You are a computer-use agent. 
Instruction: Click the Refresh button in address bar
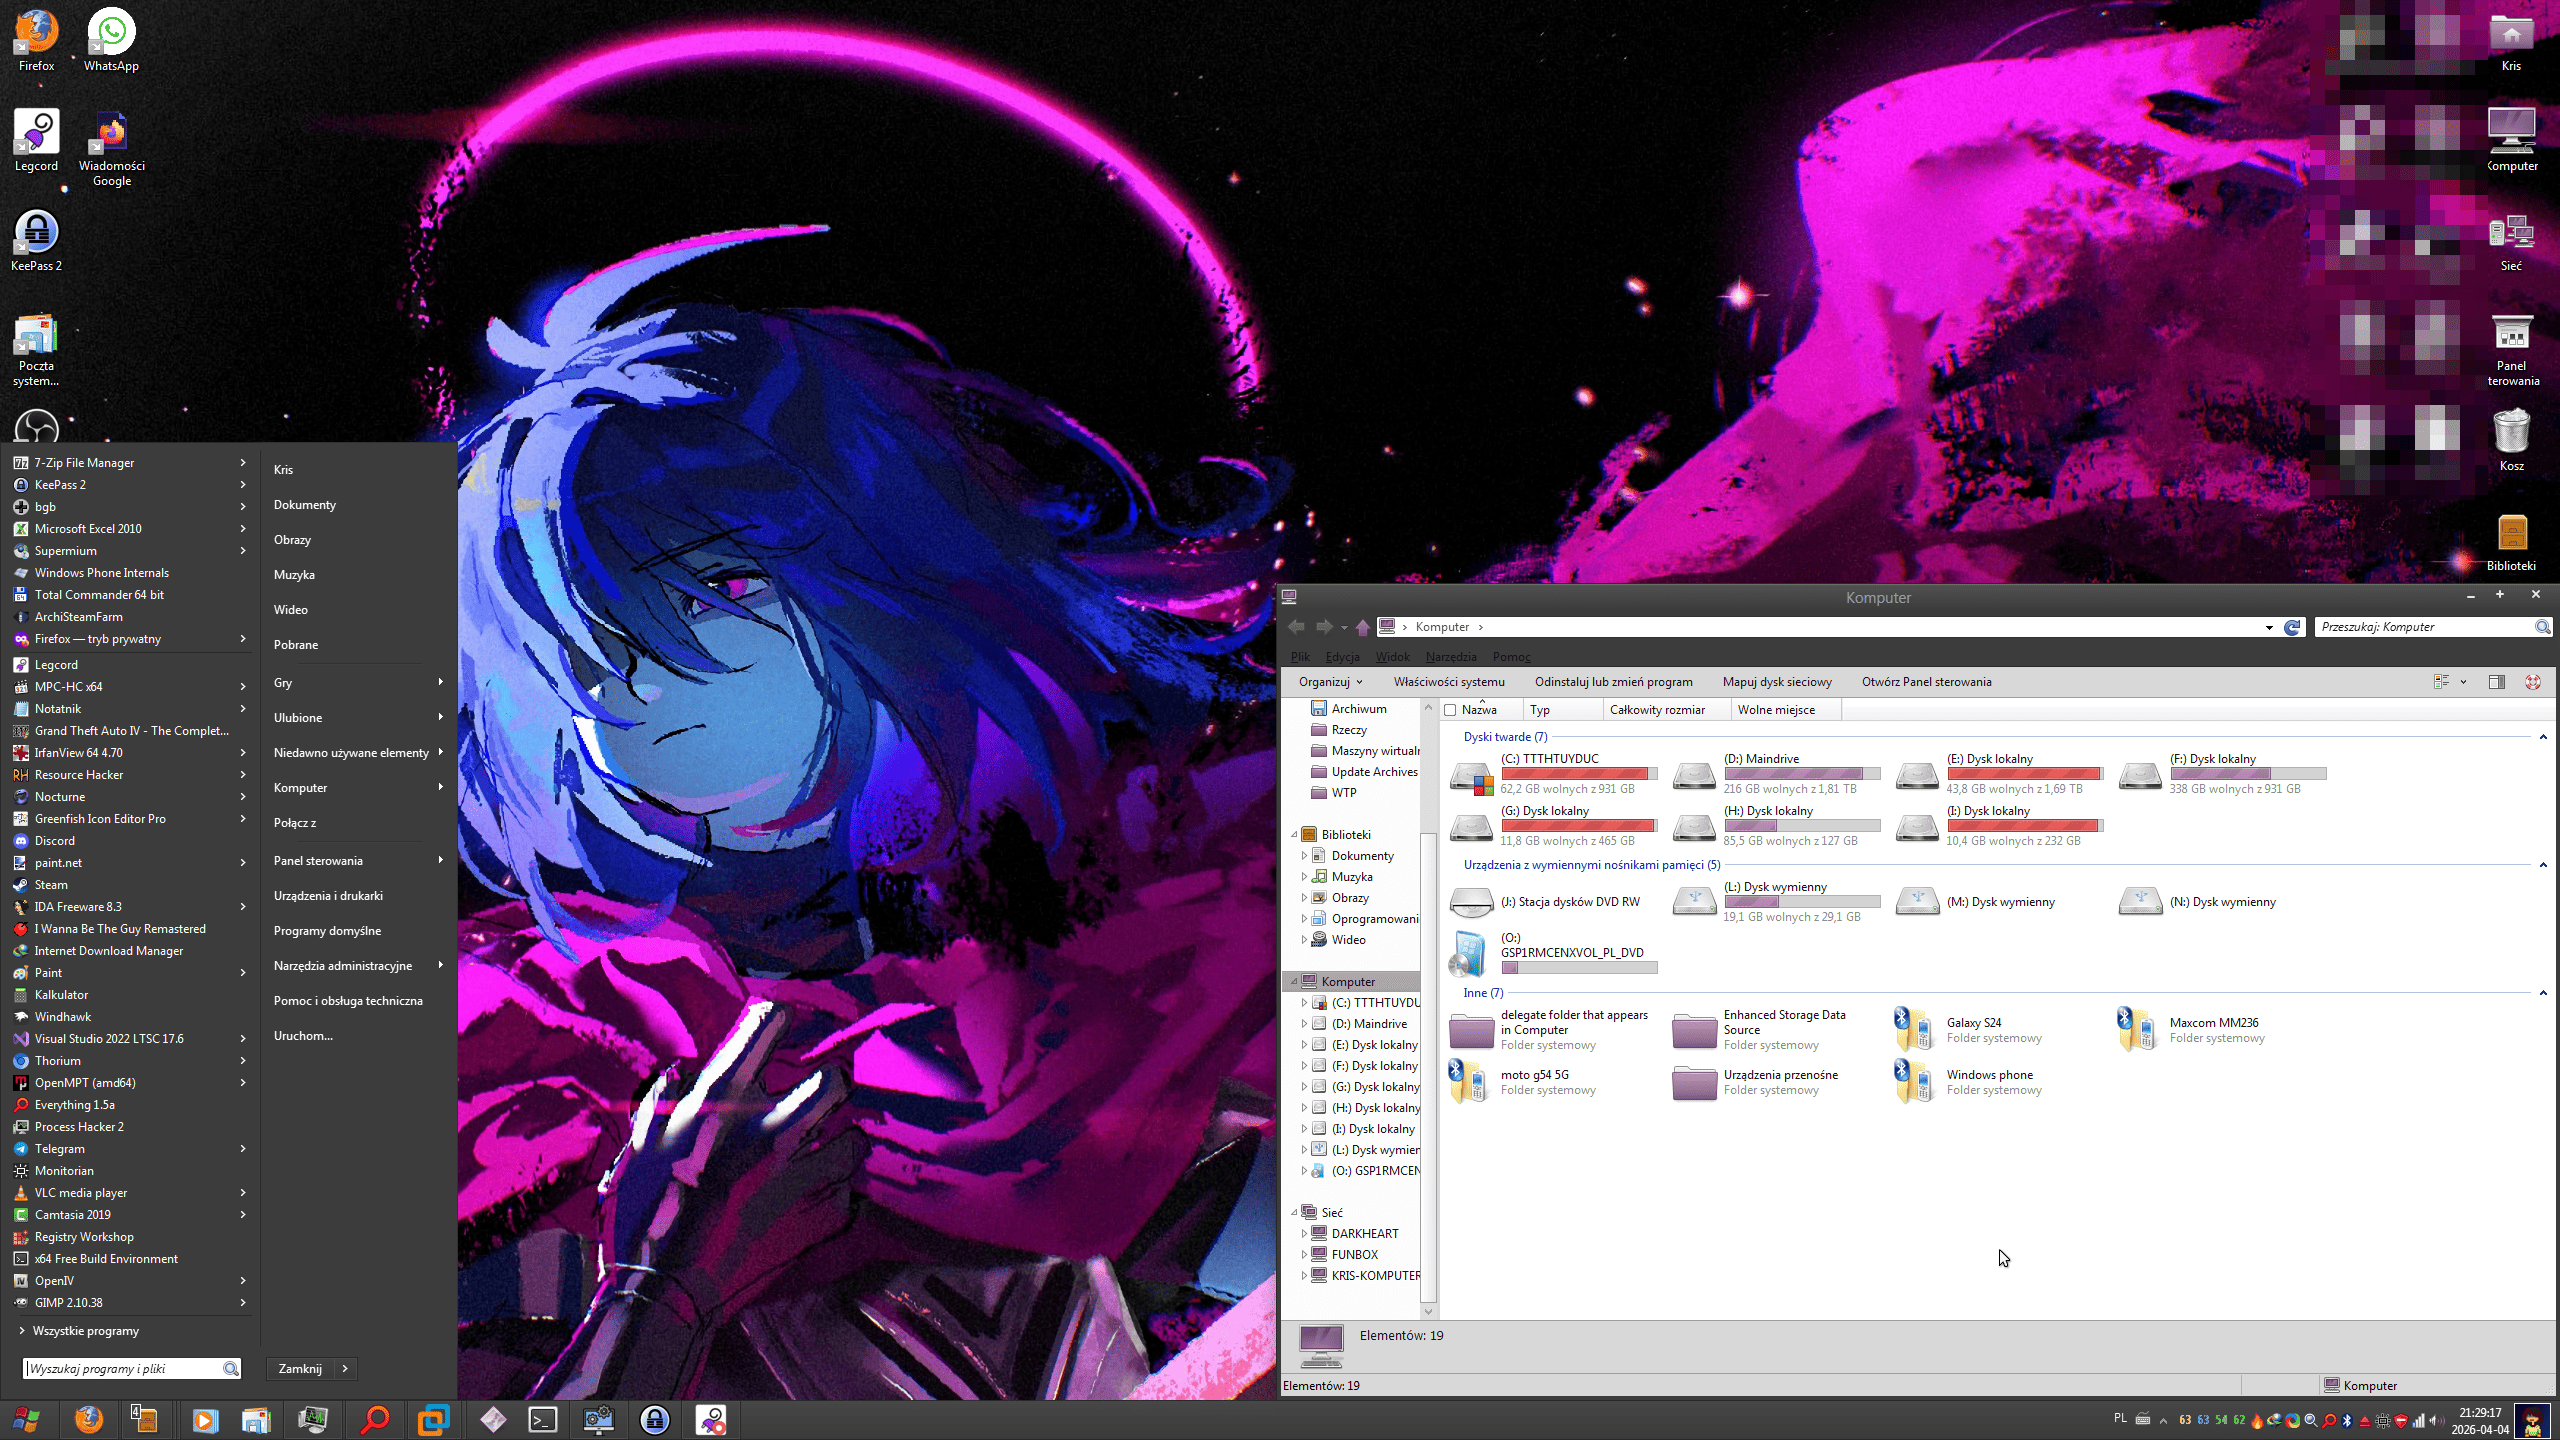coord(2292,627)
